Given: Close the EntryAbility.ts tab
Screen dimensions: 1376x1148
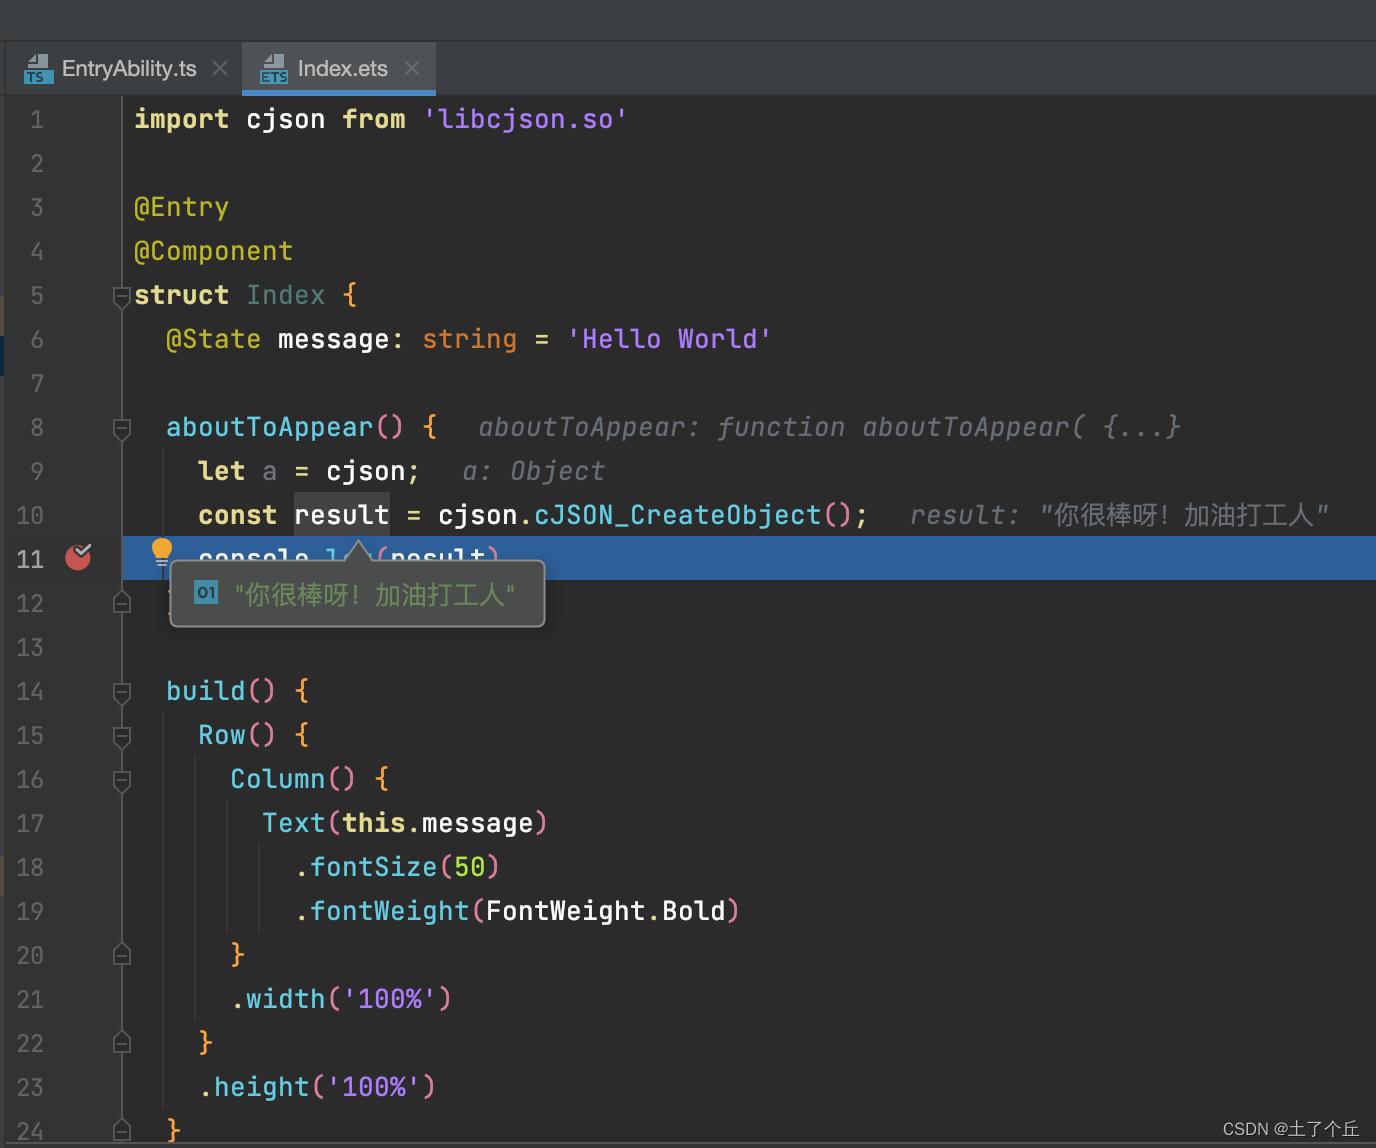Looking at the screenshot, I should click(x=220, y=68).
